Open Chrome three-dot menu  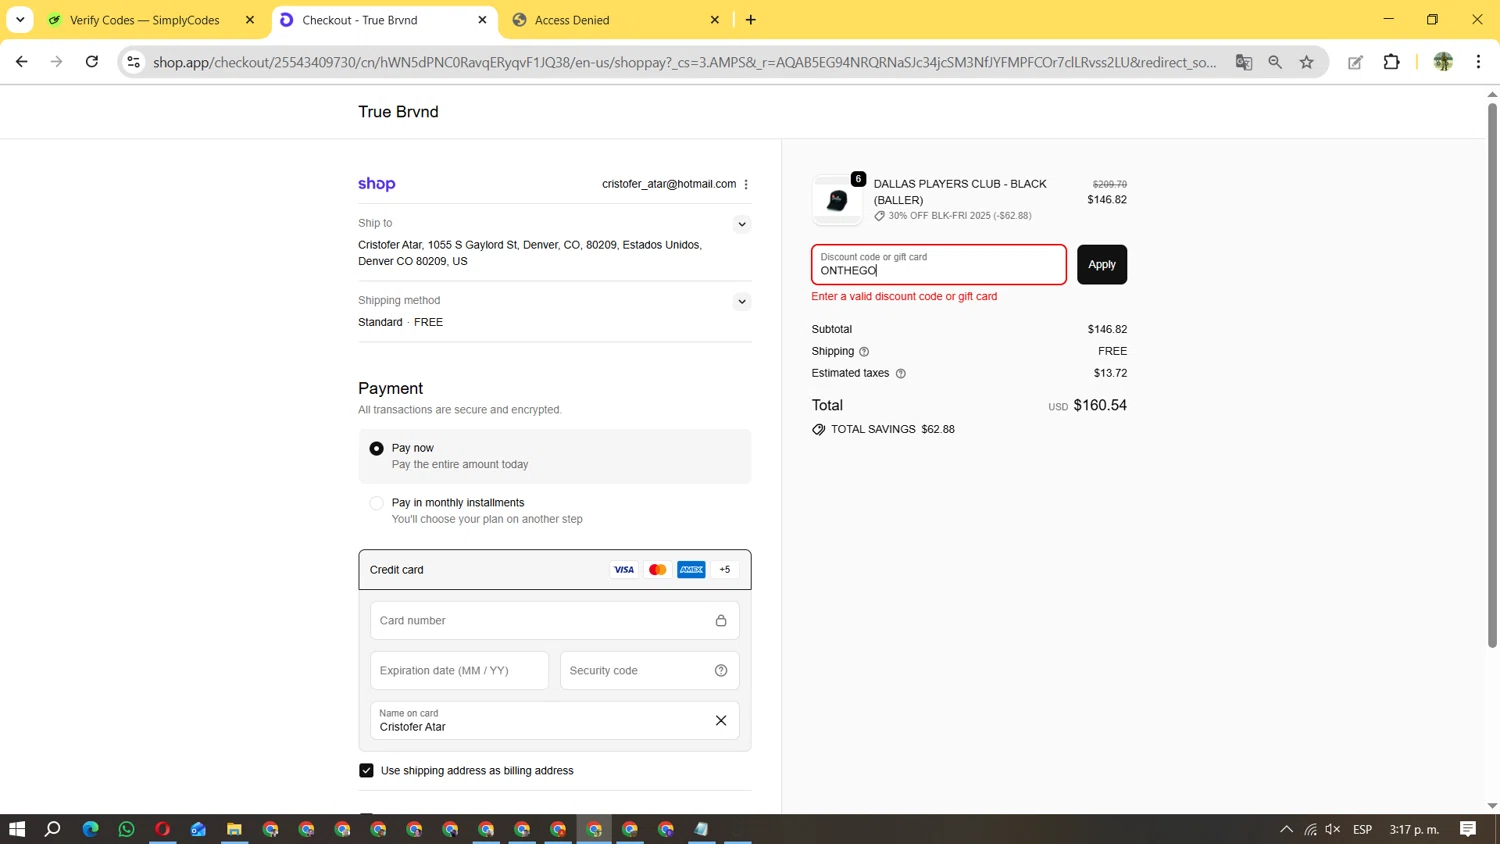pos(1478,62)
